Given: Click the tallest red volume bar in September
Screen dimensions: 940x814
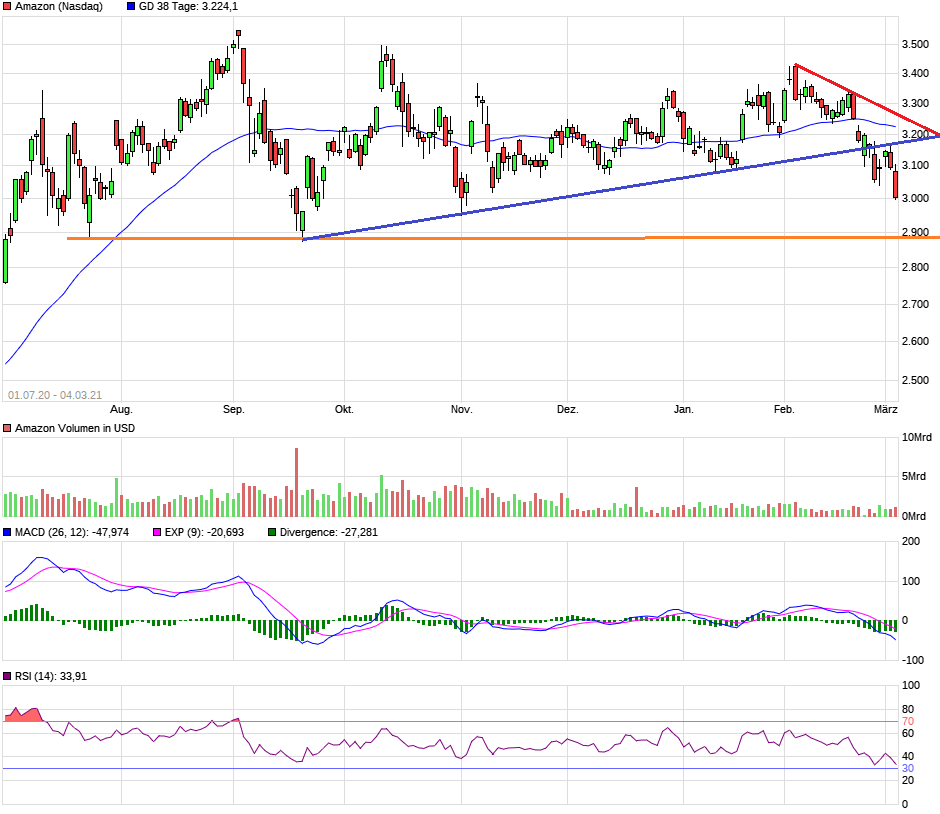Looking at the screenshot, I should tap(296, 483).
